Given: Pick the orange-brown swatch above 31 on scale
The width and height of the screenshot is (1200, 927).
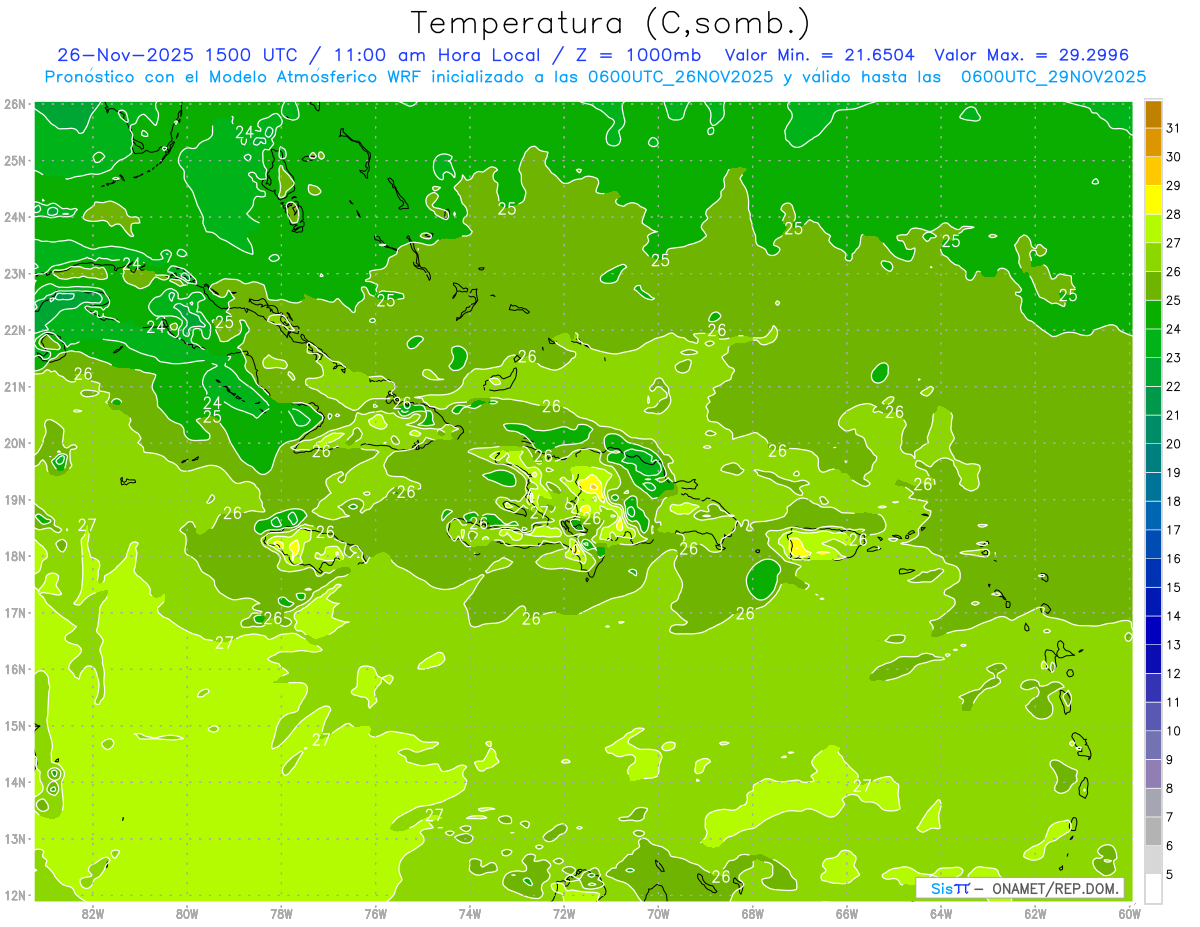Looking at the screenshot, I should click(x=1153, y=114).
